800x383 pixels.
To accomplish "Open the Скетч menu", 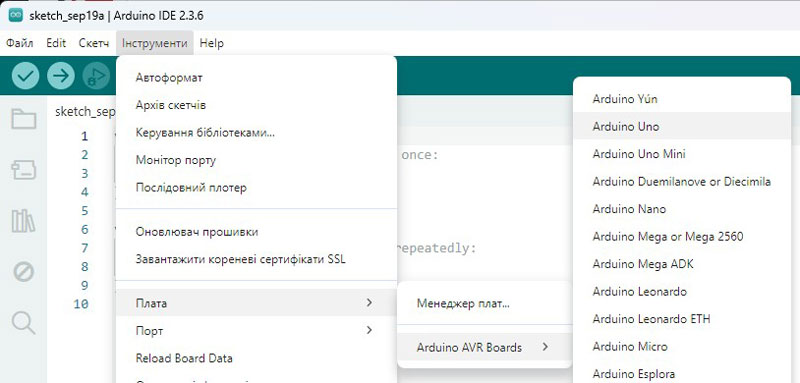I will 94,43.
